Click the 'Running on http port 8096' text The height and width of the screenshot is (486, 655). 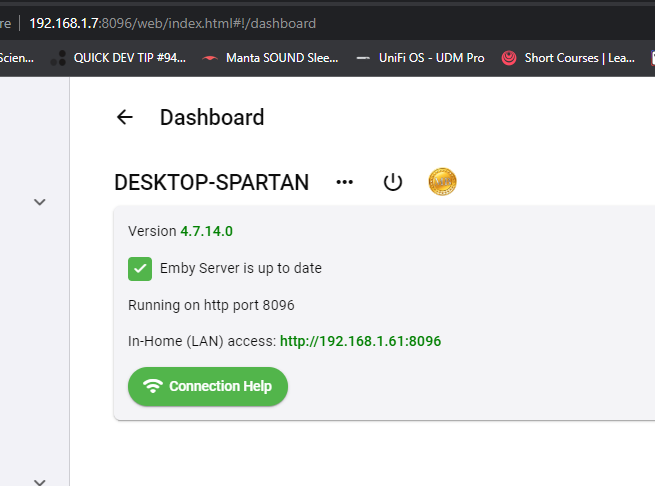[x=211, y=305]
